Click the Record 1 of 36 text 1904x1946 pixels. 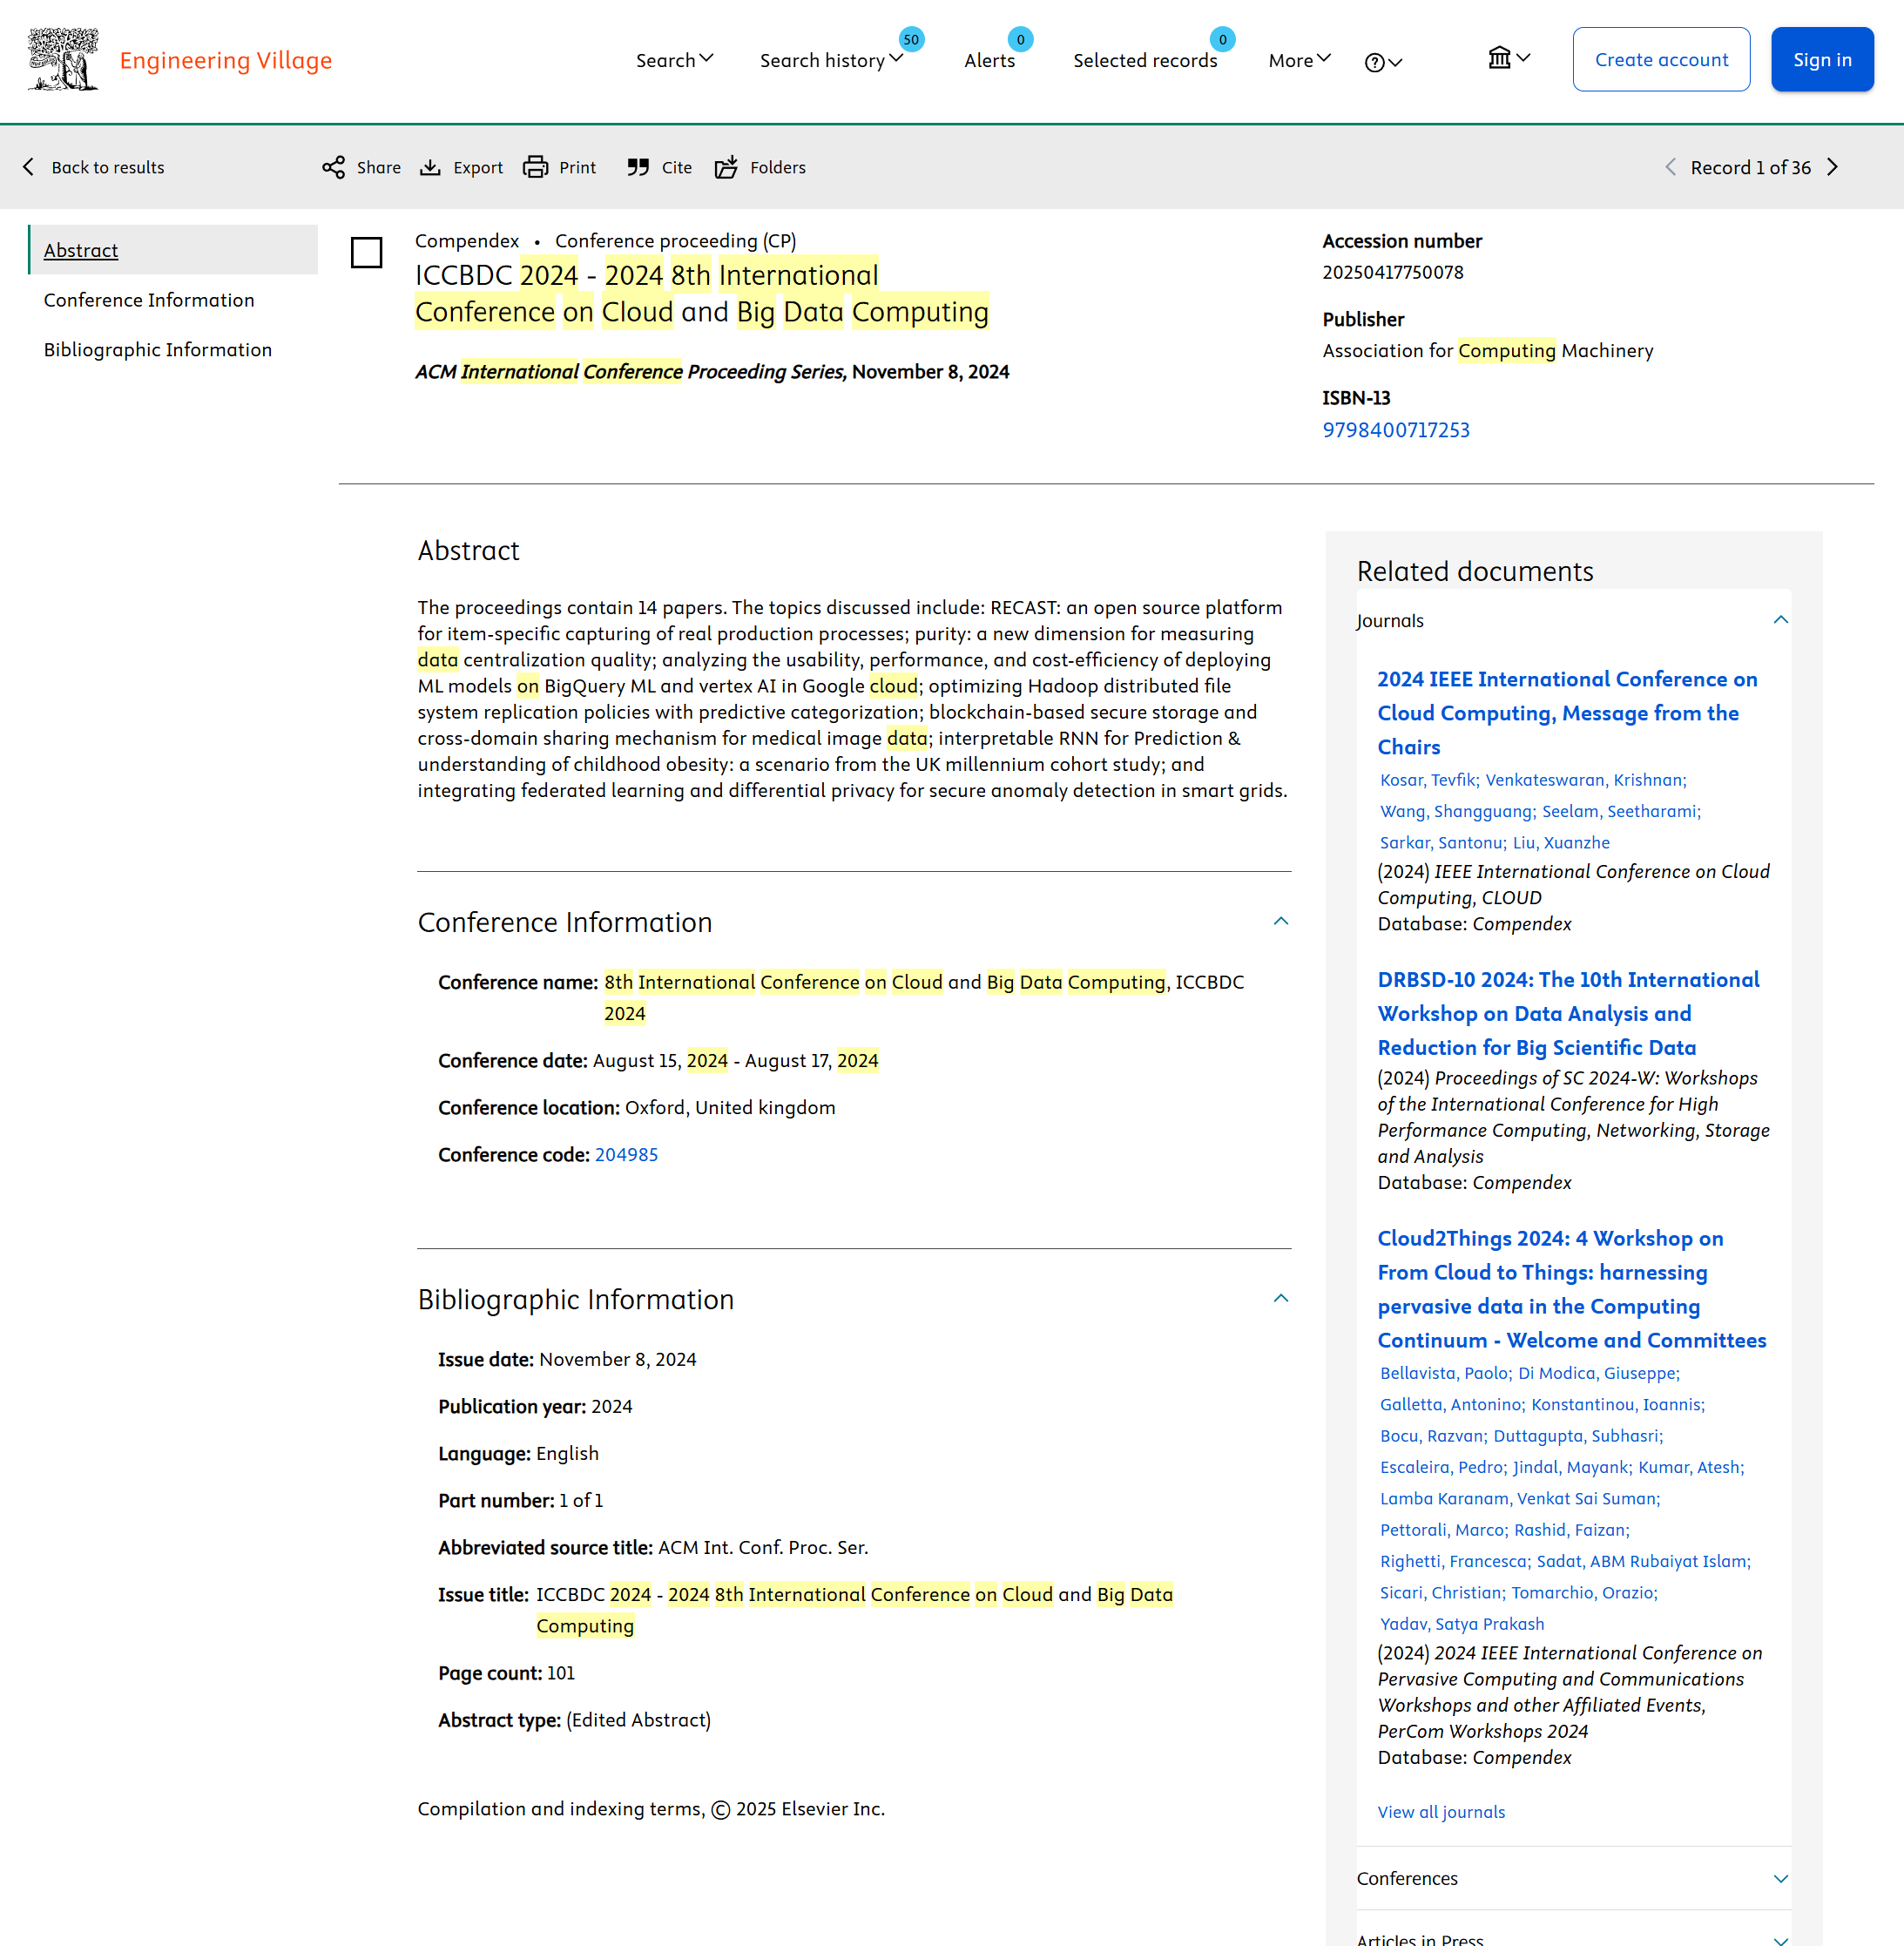[x=1750, y=167]
